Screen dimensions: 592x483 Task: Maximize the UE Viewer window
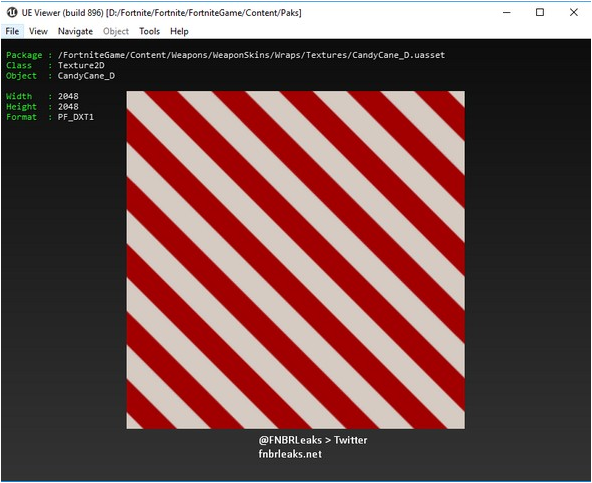click(540, 12)
